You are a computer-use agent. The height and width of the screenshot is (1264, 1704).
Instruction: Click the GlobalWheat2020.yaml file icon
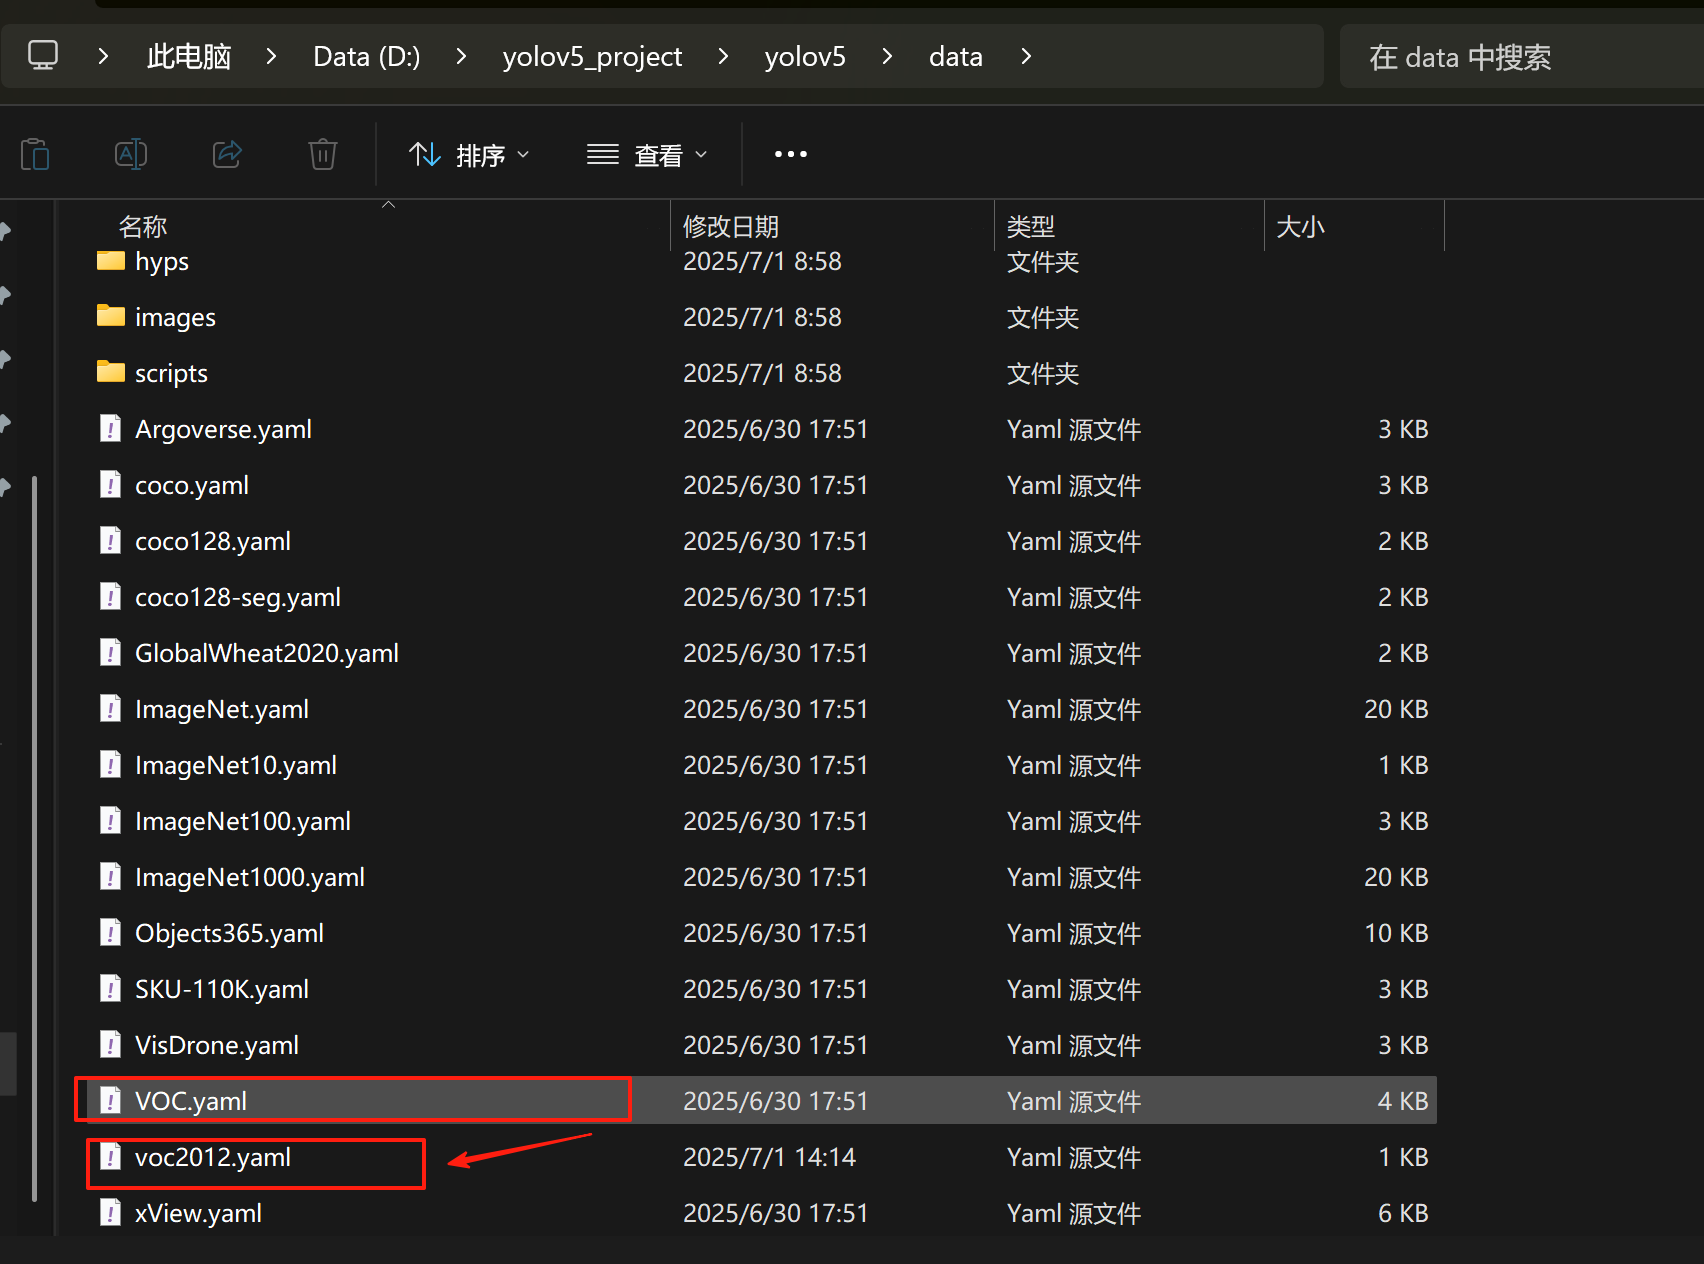point(111,652)
